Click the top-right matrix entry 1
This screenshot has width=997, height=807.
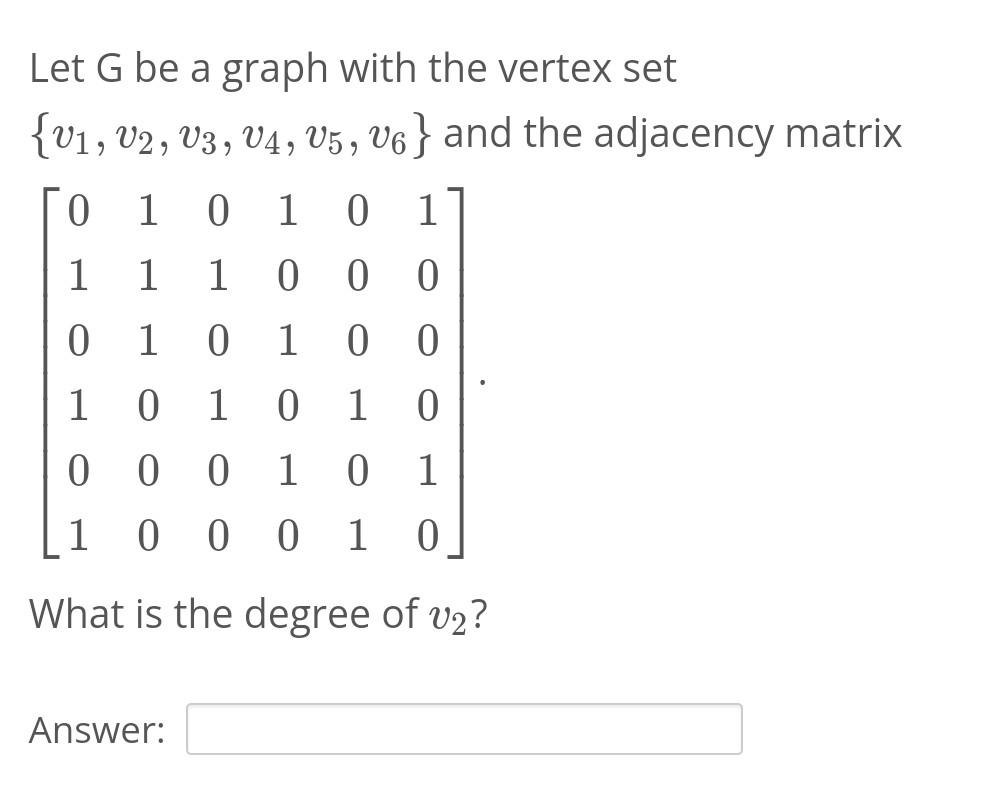tap(427, 210)
